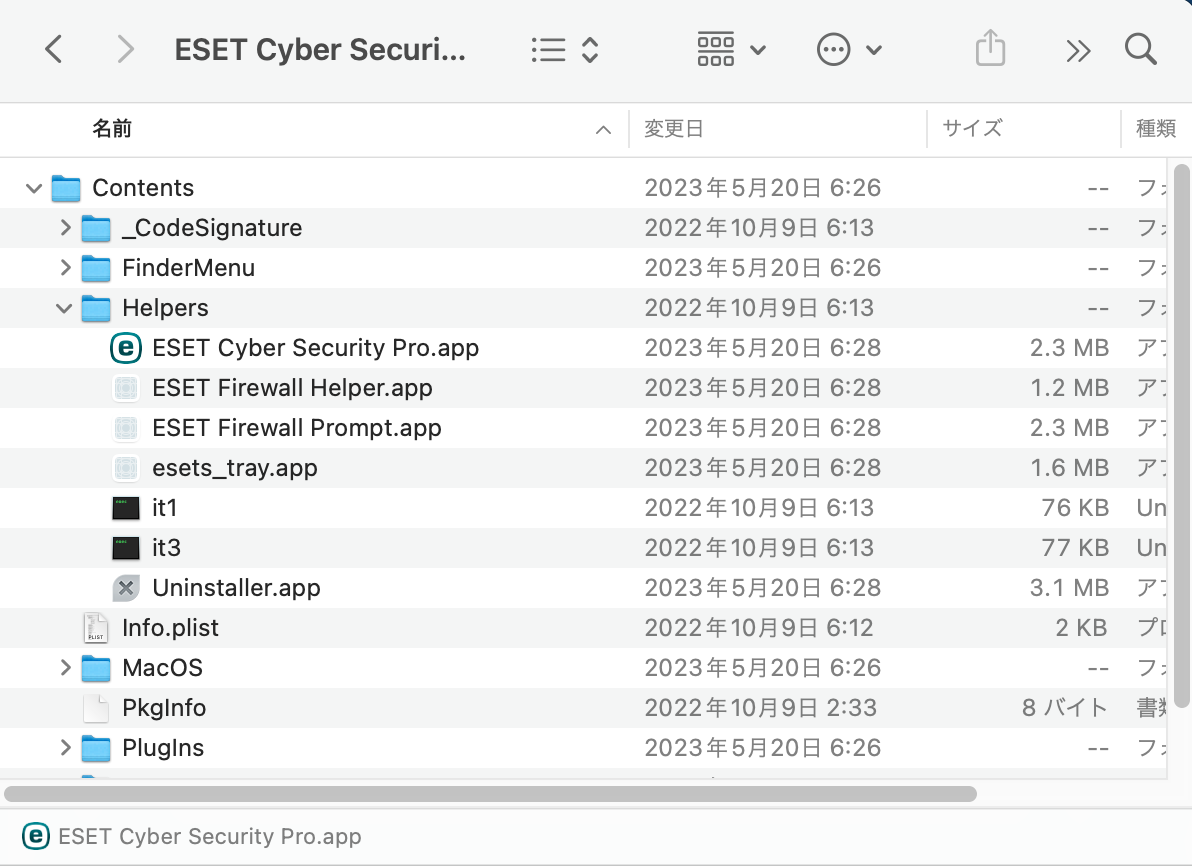Click the PlugIns folder icon
Image resolution: width=1192 pixels, height=866 pixels.
(x=96, y=748)
